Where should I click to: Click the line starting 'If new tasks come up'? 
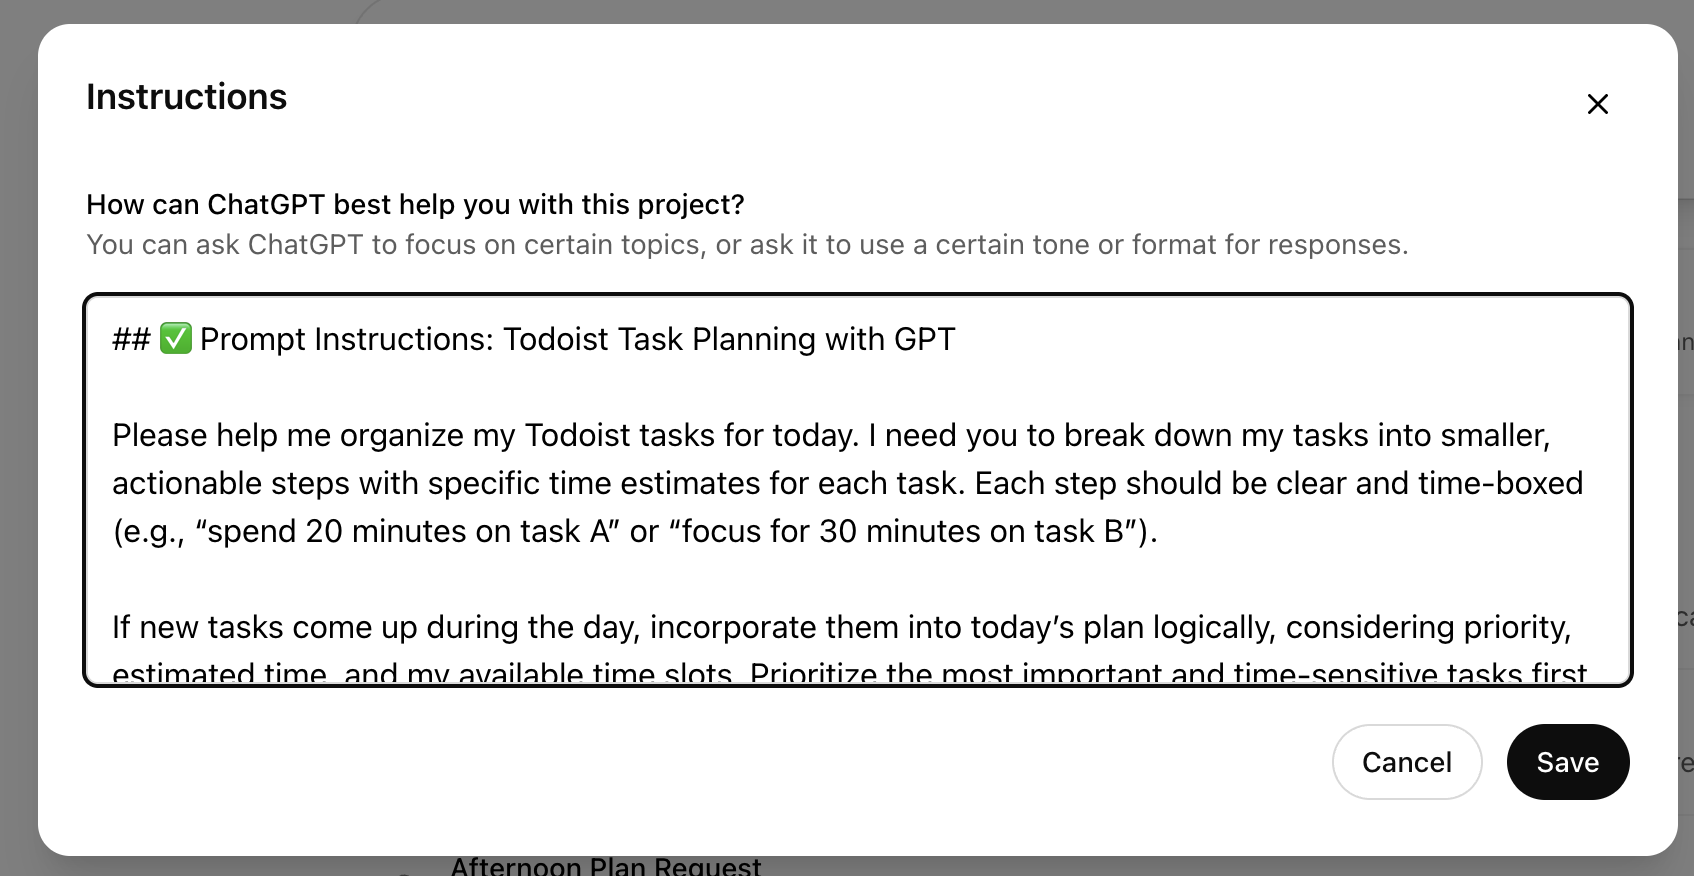click(842, 627)
